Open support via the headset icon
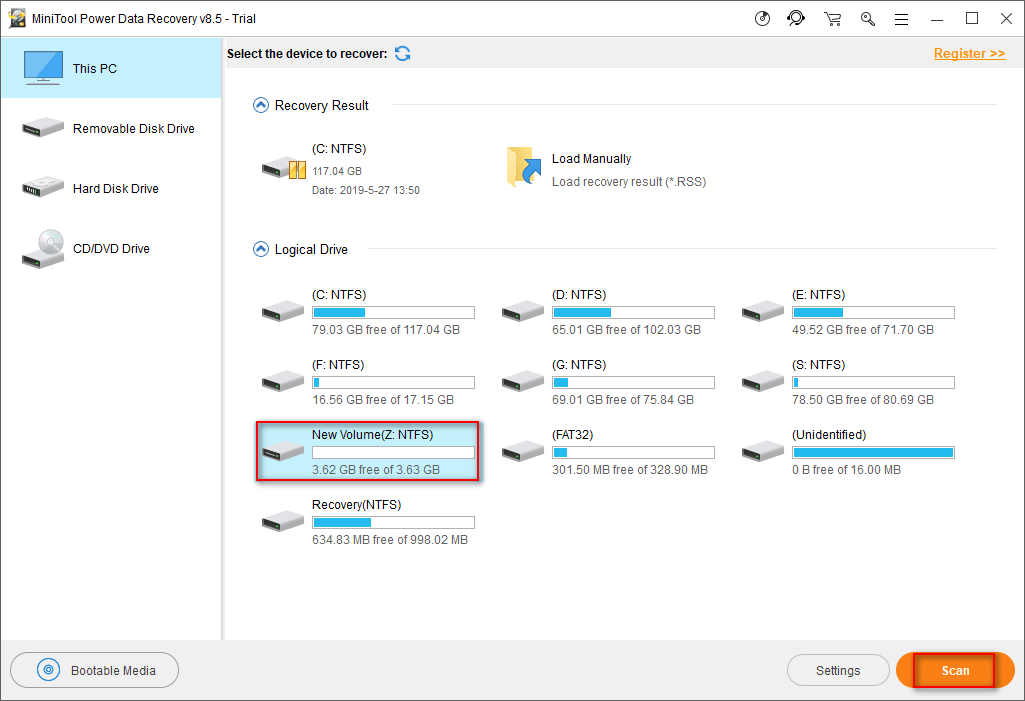This screenshot has width=1025, height=701. coord(796,18)
